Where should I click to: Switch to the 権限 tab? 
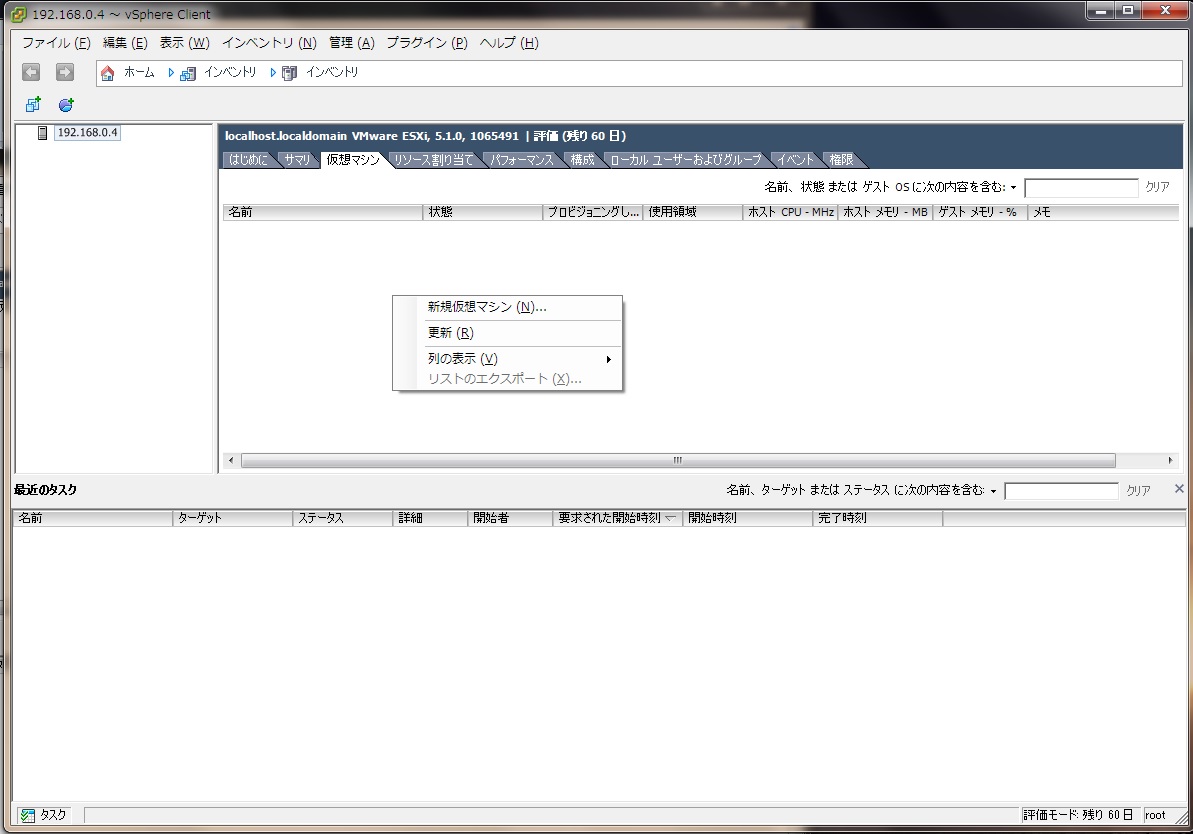(x=841, y=160)
